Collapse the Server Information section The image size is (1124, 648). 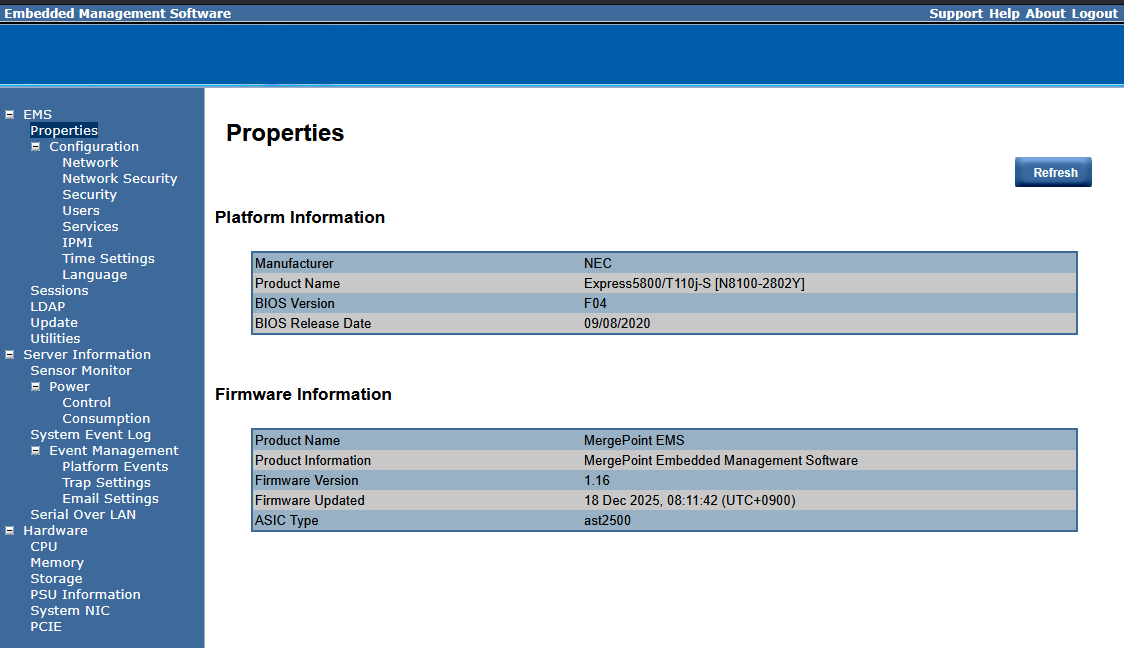(10, 355)
